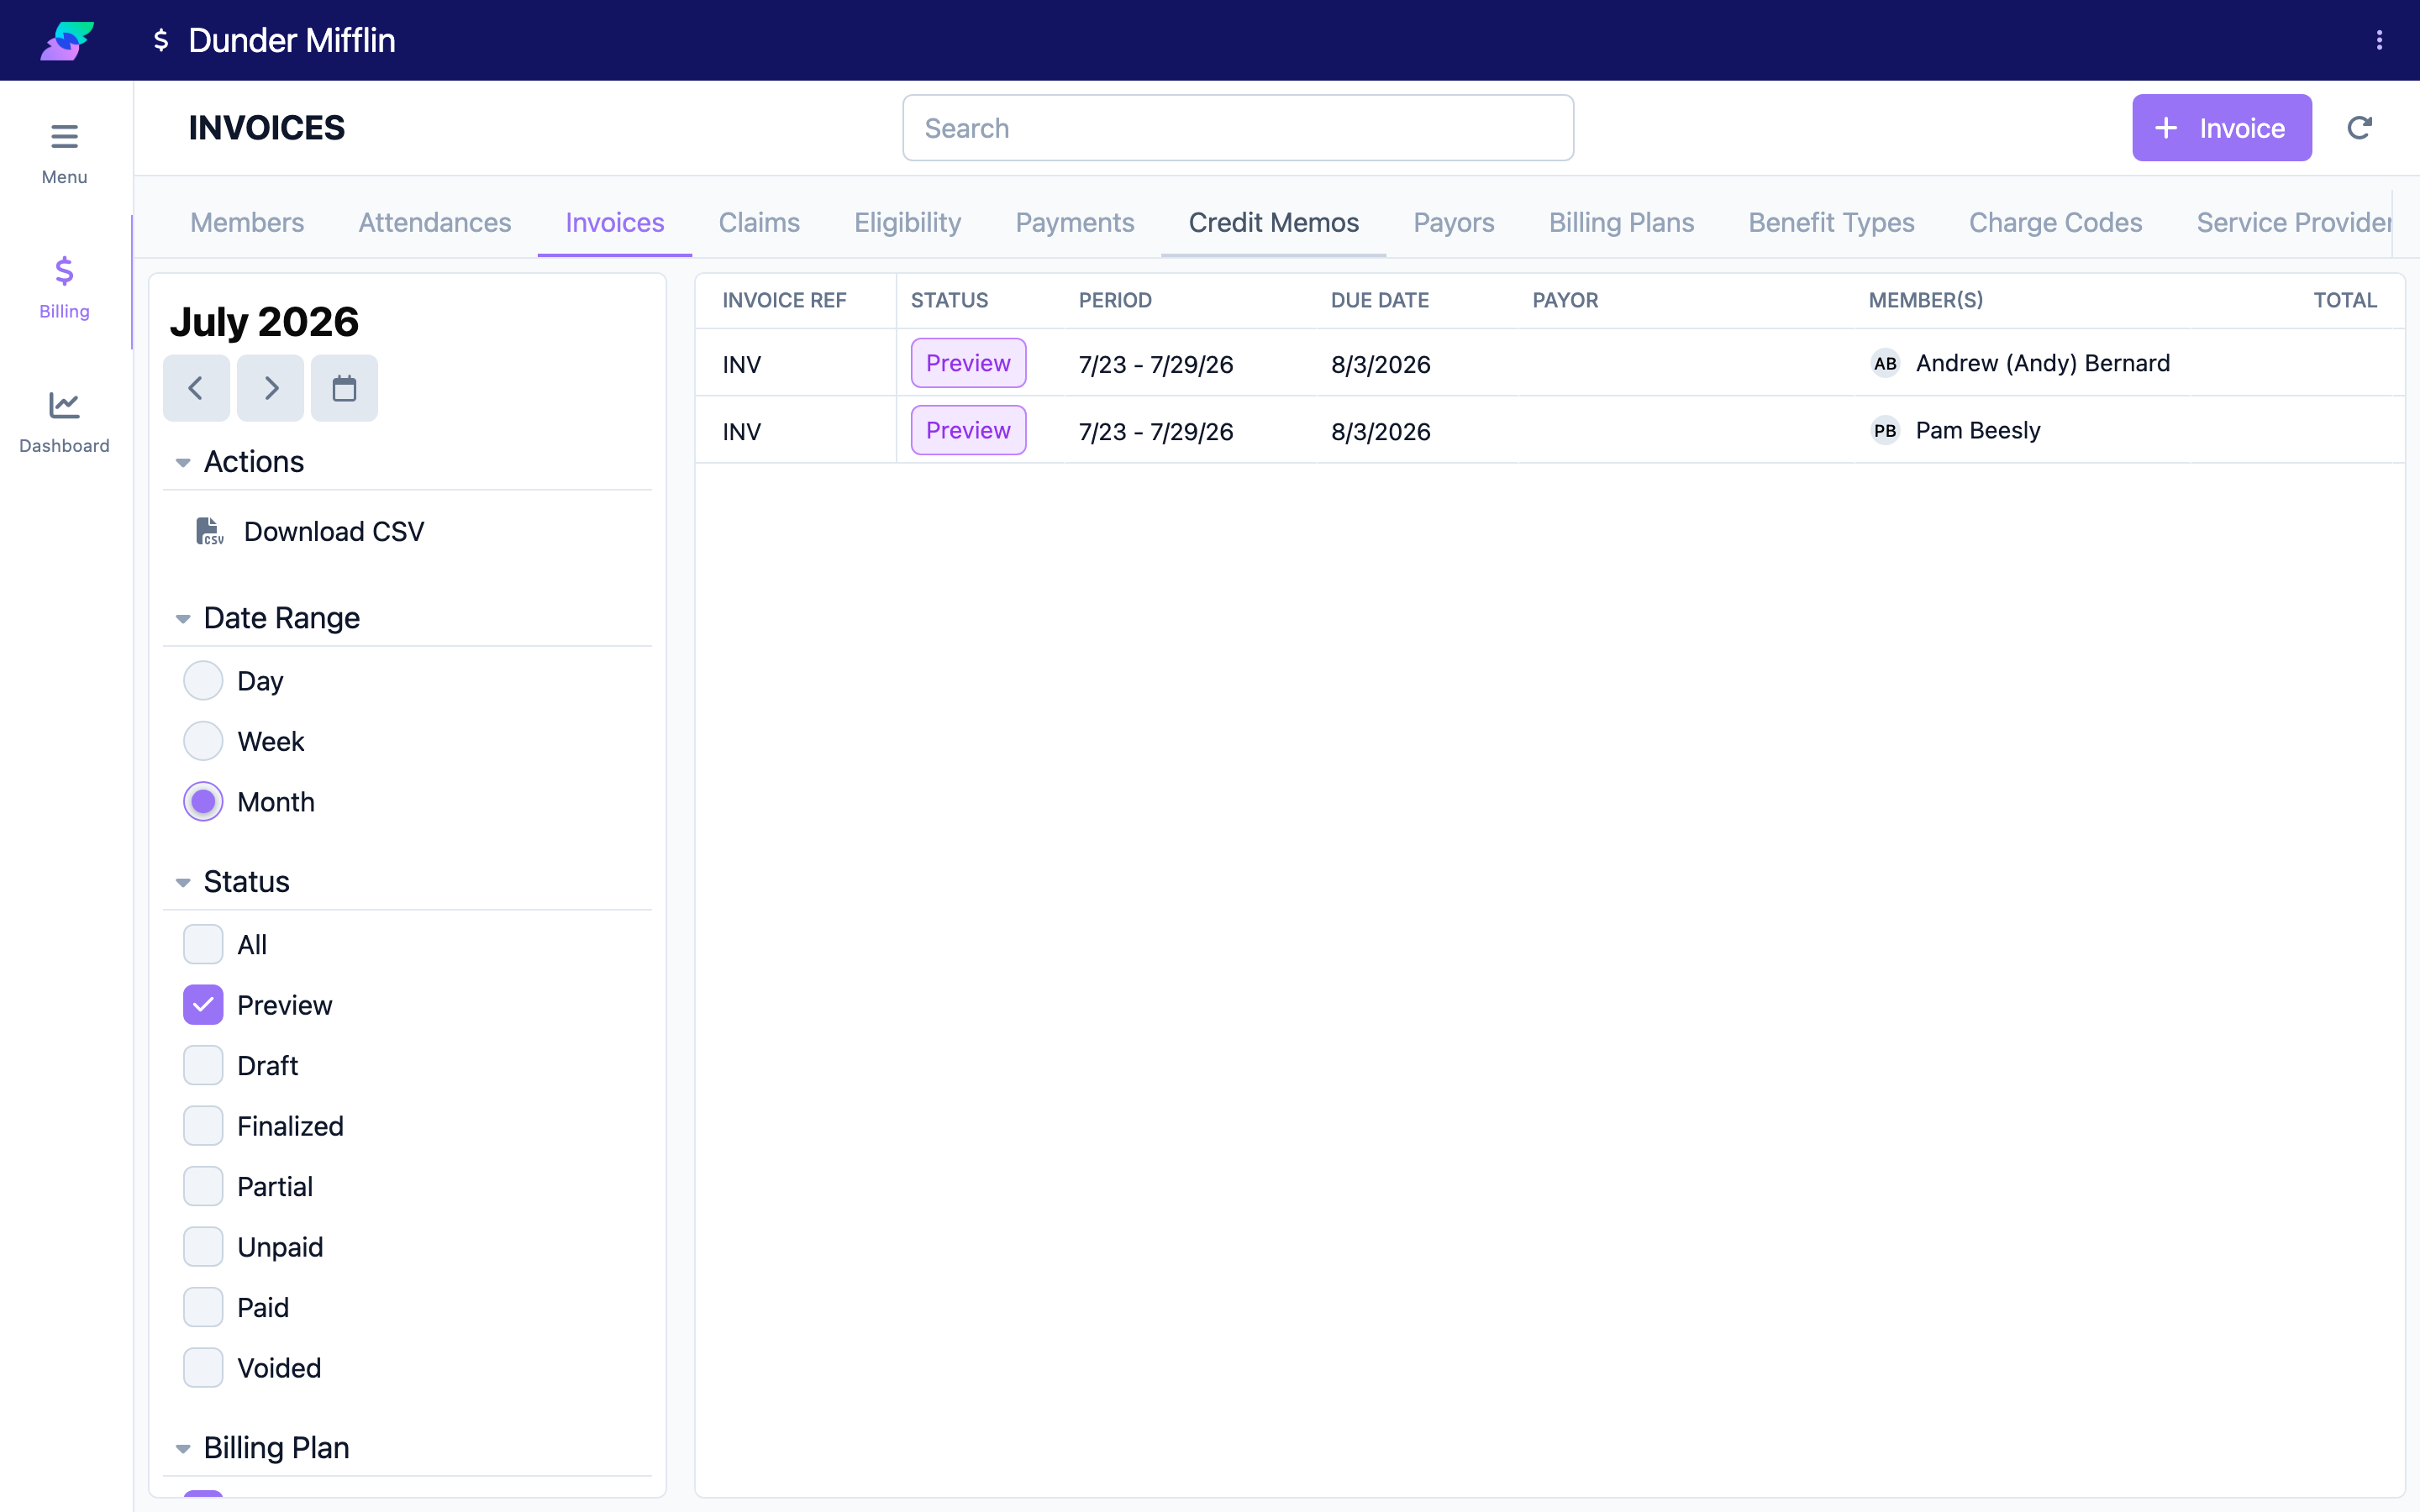2420x1512 pixels.
Task: Switch to the Credit Memos tab
Action: tap(1273, 222)
